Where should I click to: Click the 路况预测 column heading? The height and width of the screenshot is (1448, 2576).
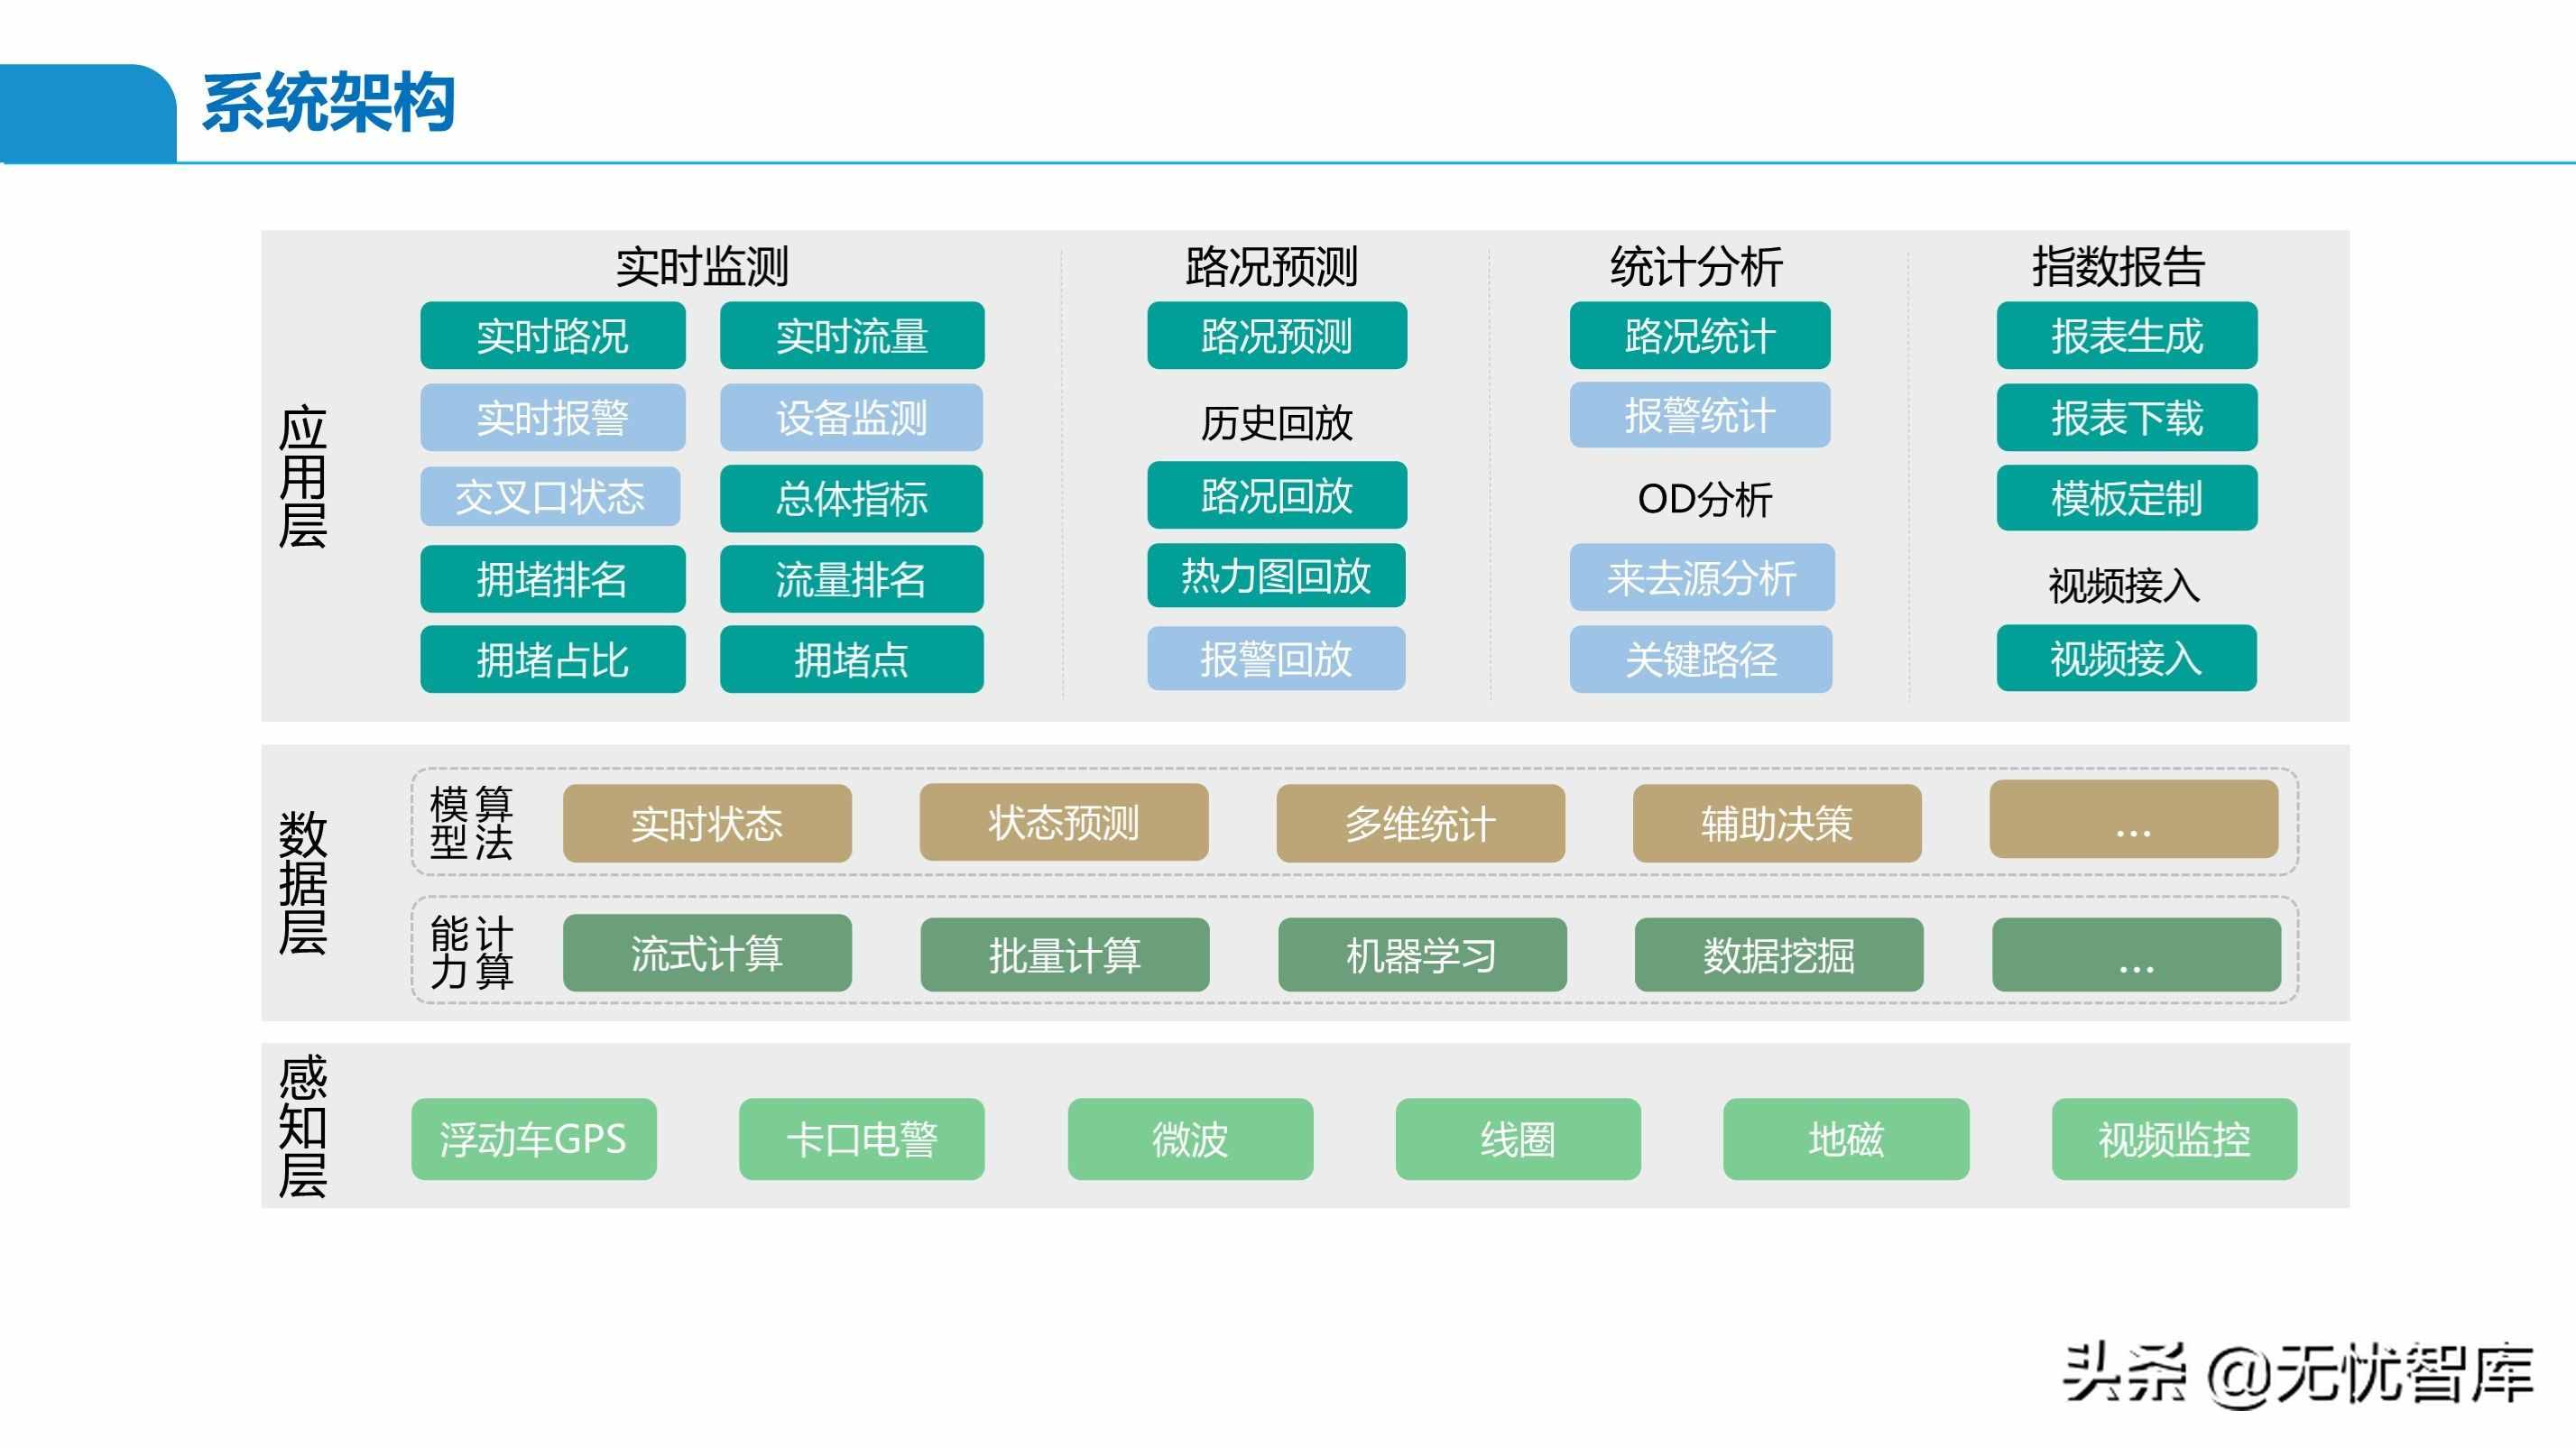pos(1271,267)
